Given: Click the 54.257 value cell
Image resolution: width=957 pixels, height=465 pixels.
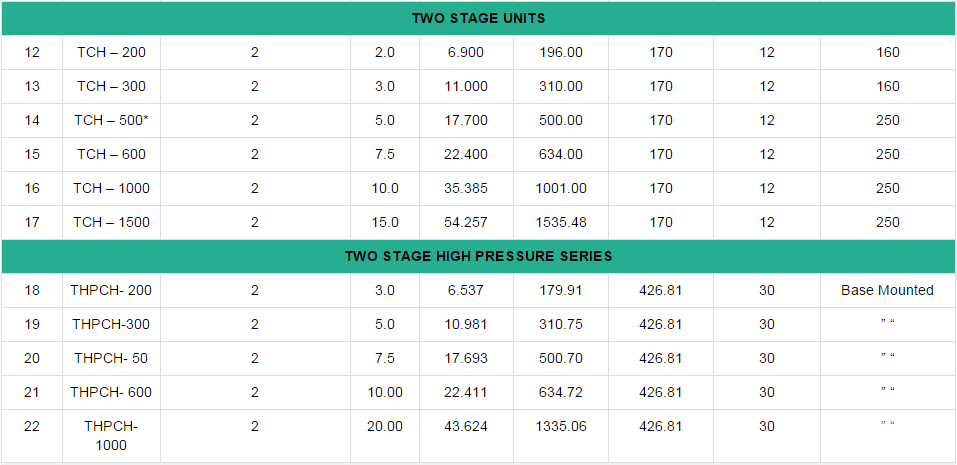Looking at the screenshot, I should pyautogui.click(x=466, y=222).
